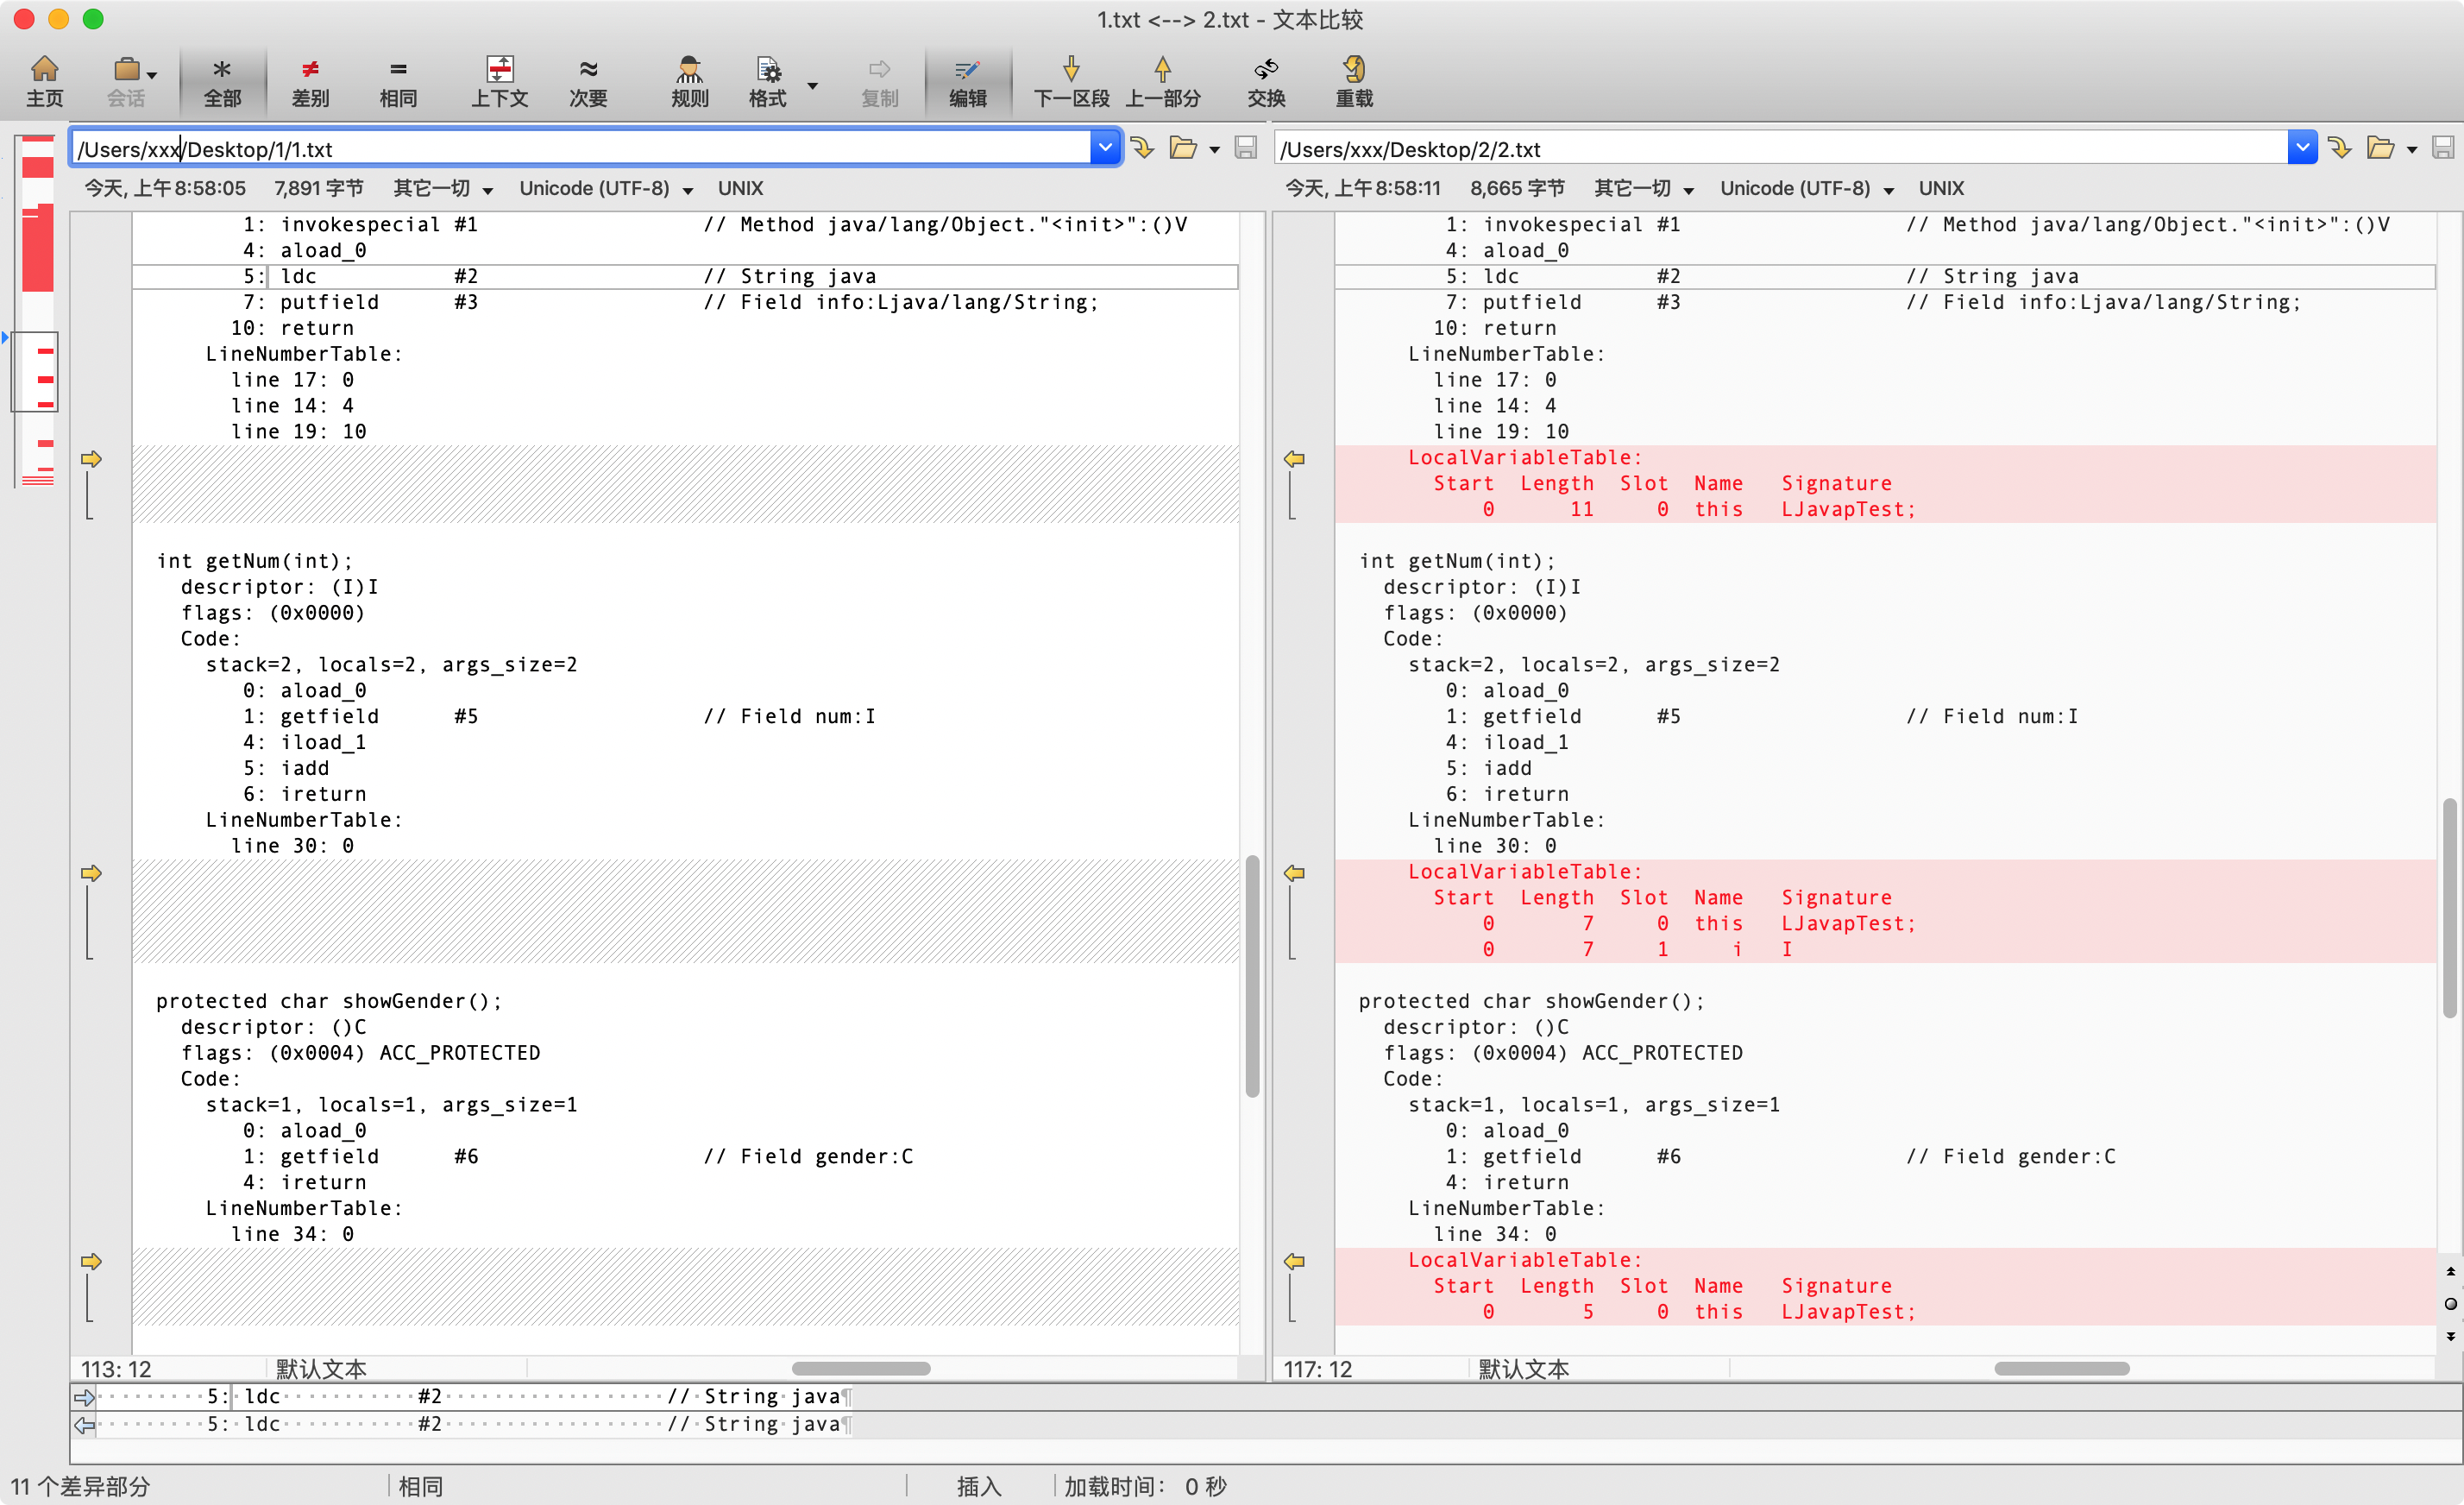Image resolution: width=2464 pixels, height=1505 pixels.
Task: Expand the left file path history dropdown
Action: pos(1104,148)
